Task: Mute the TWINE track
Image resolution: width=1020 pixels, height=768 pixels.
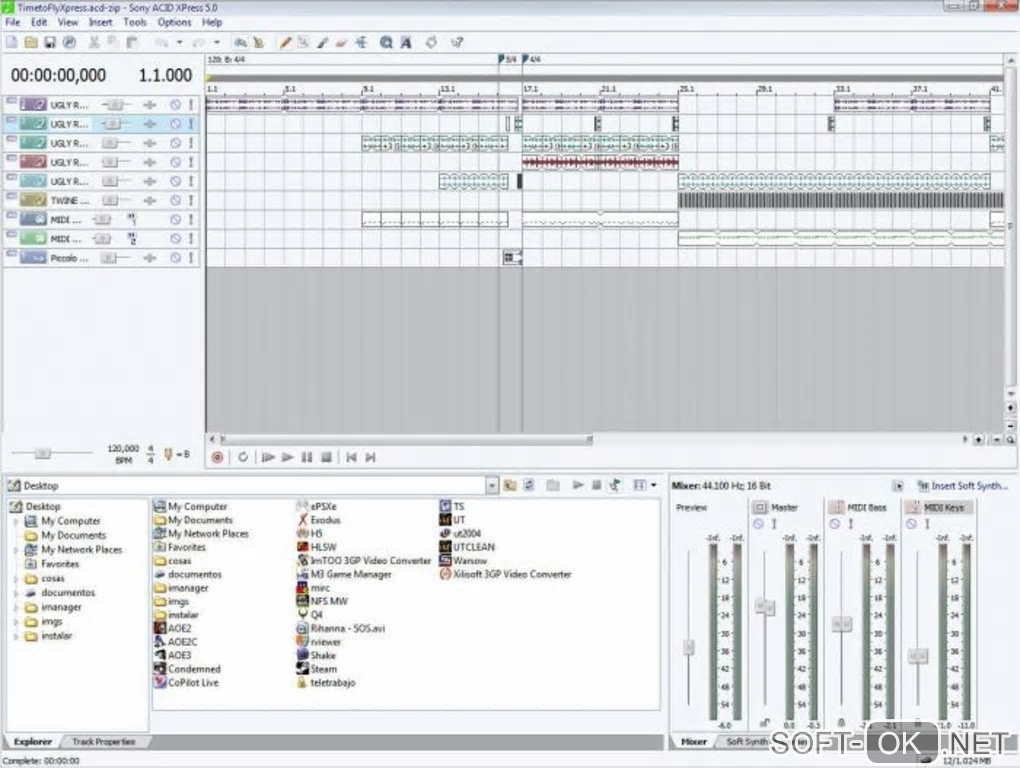Action: point(175,200)
